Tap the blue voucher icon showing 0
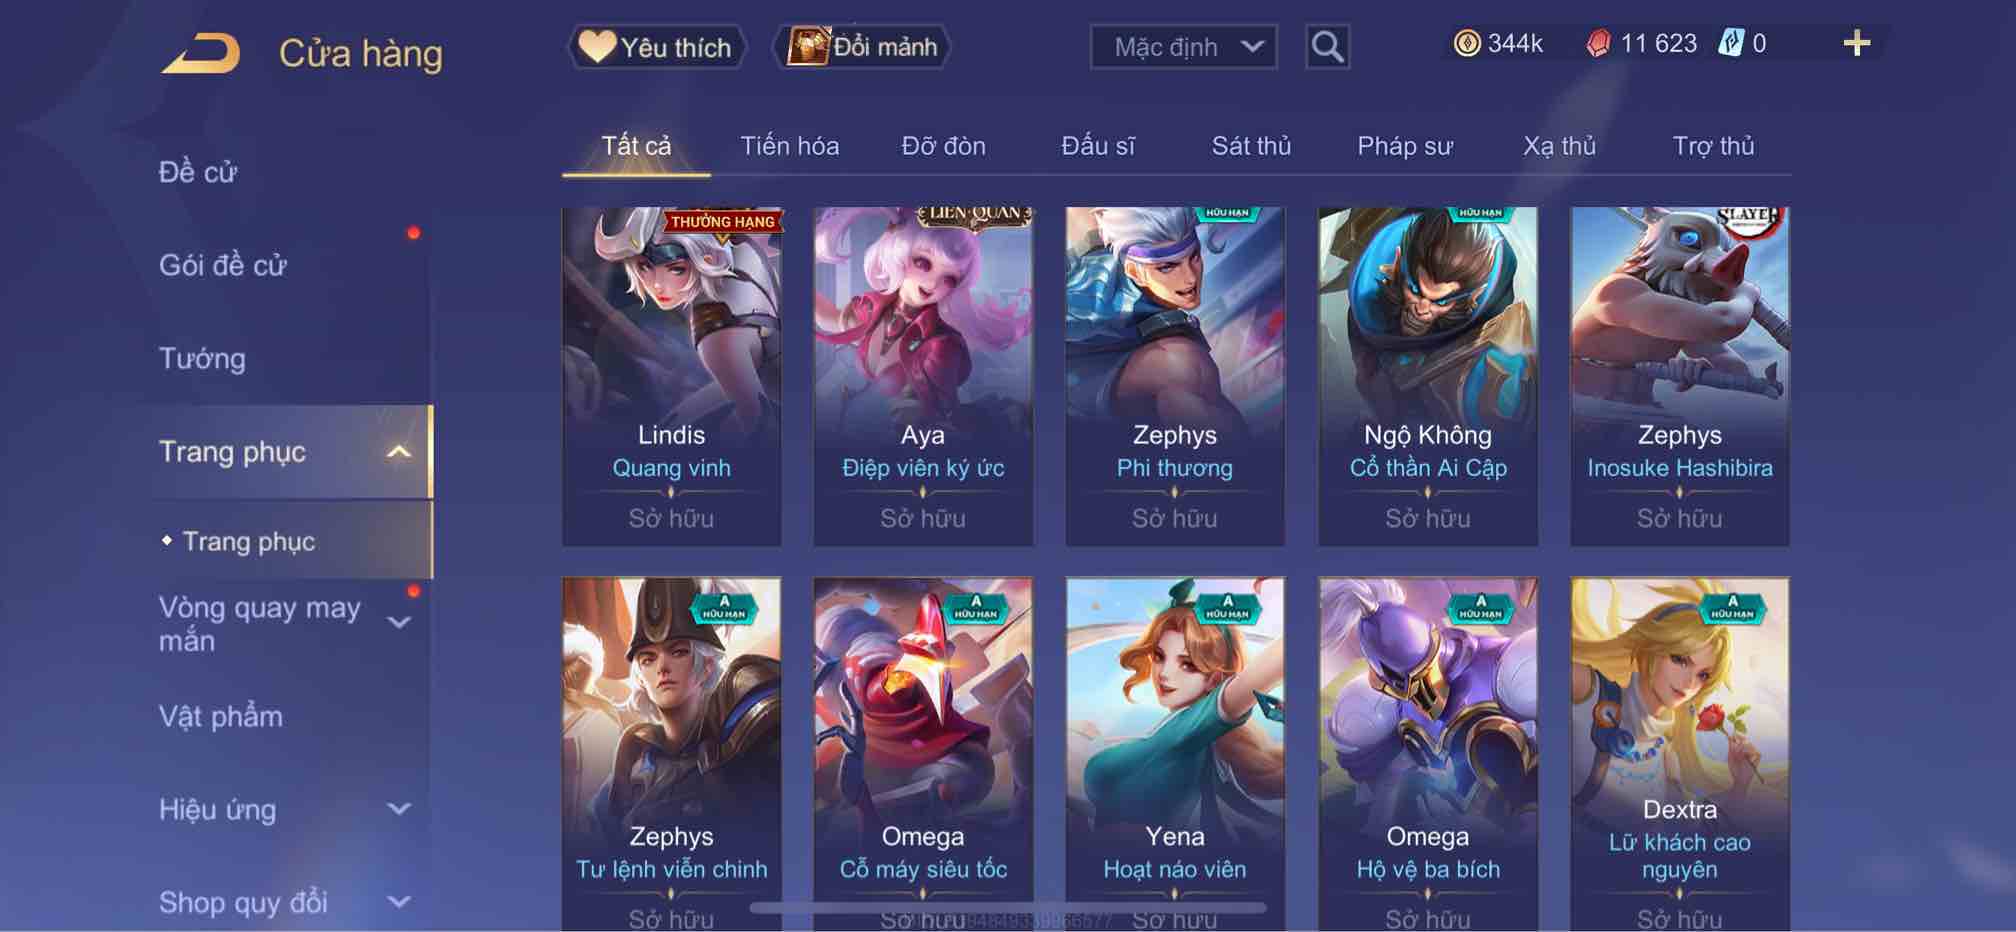Viewport: 2016px width, 932px height. pos(1731,43)
